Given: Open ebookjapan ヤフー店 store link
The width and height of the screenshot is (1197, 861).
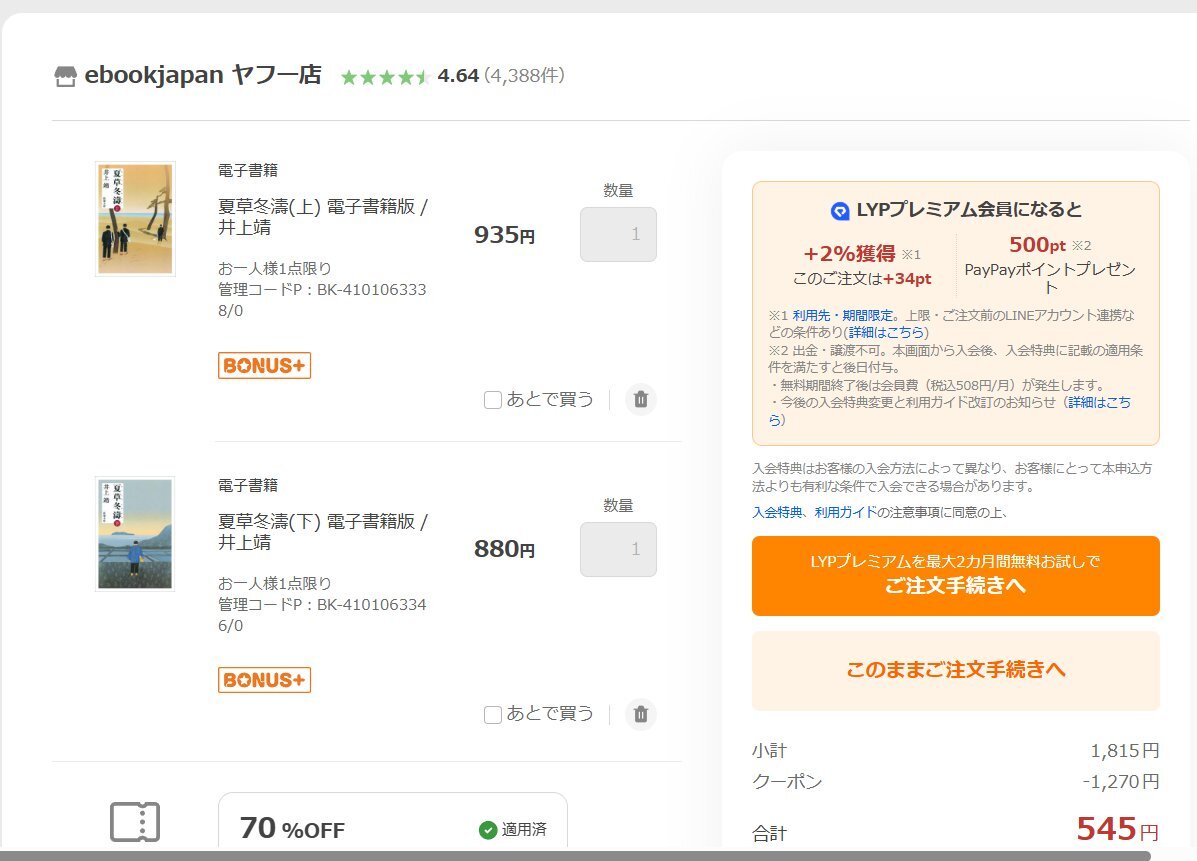Looking at the screenshot, I should [203, 75].
